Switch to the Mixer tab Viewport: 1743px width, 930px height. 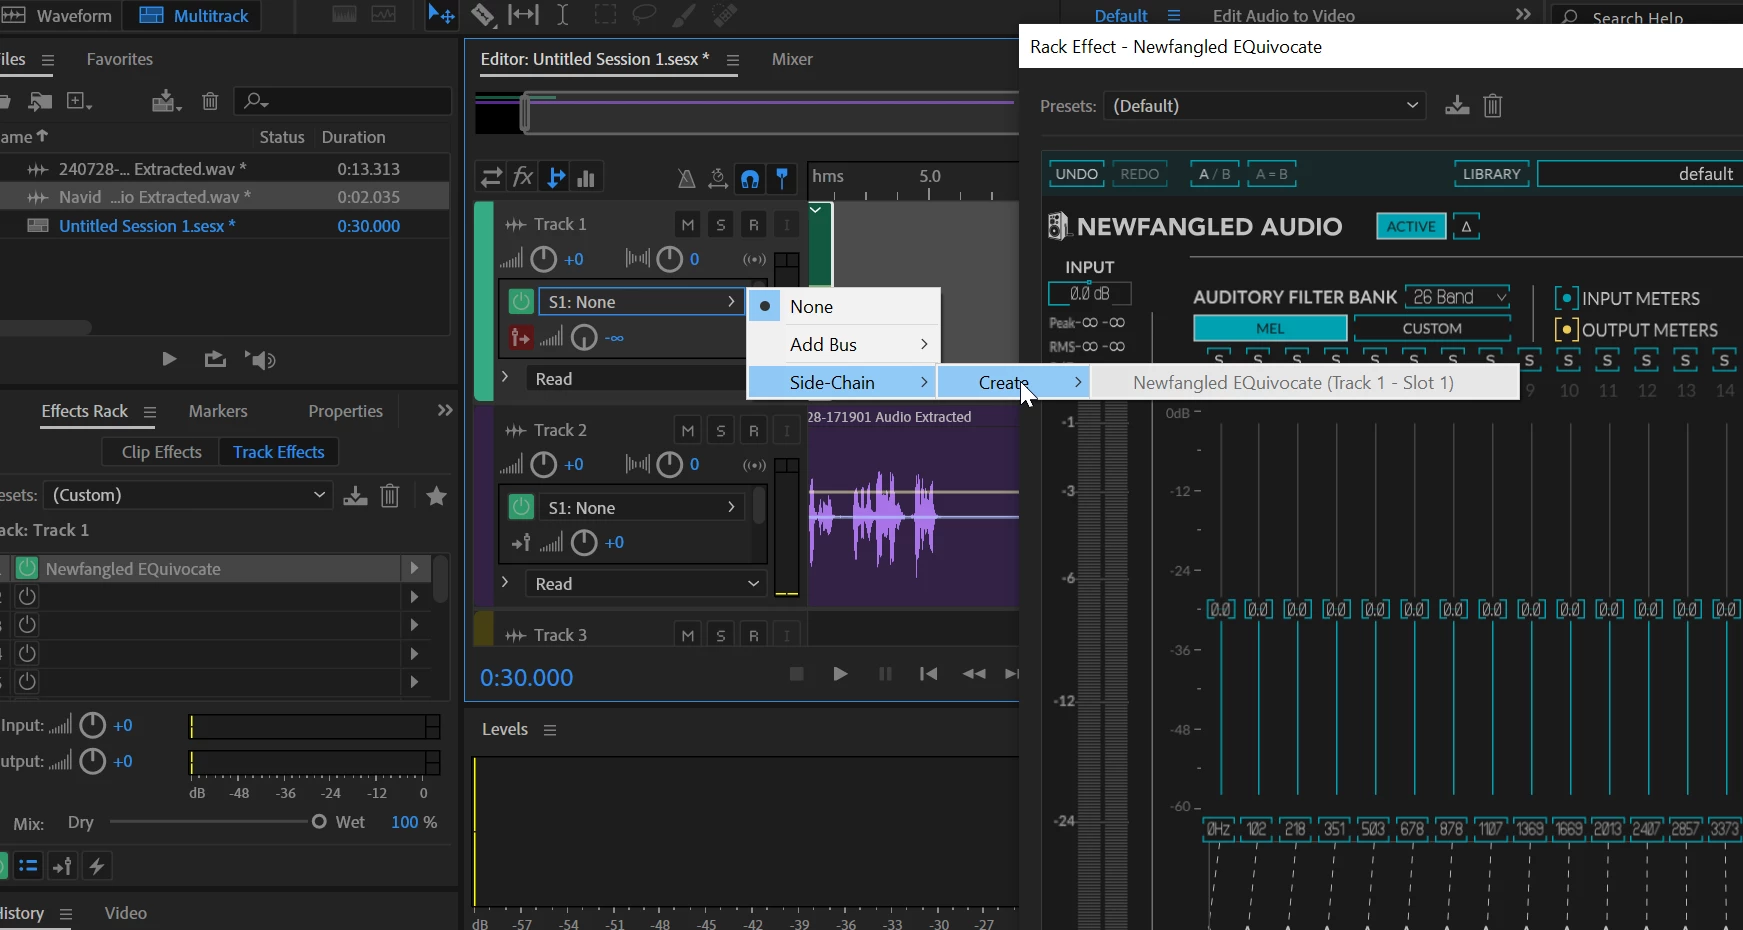click(x=792, y=60)
